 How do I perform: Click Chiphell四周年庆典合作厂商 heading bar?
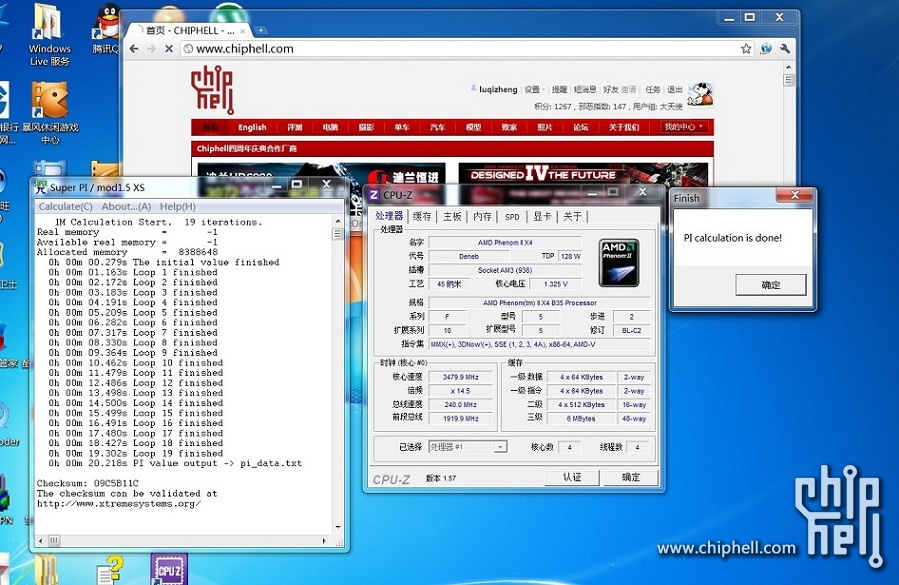coord(452,149)
